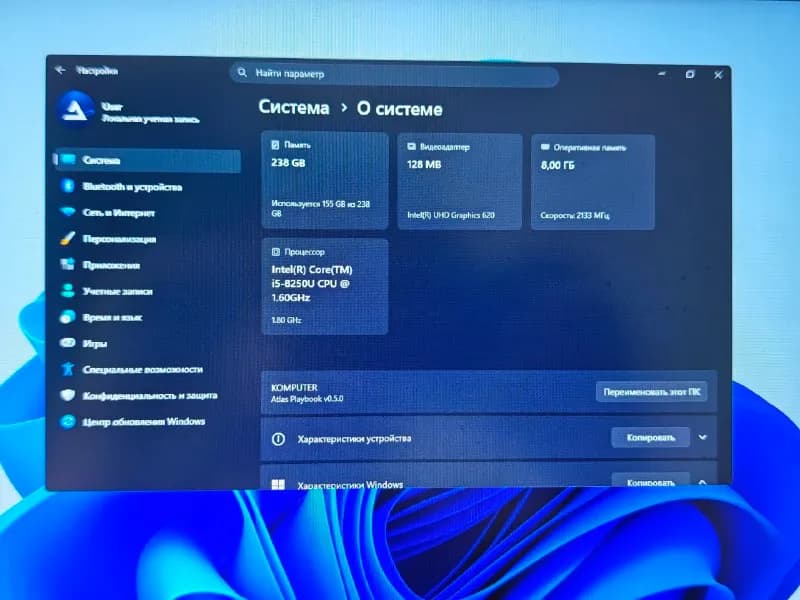The height and width of the screenshot is (600, 800).
Task: Select the Характеристики Windows logo icon
Action: click(x=278, y=484)
